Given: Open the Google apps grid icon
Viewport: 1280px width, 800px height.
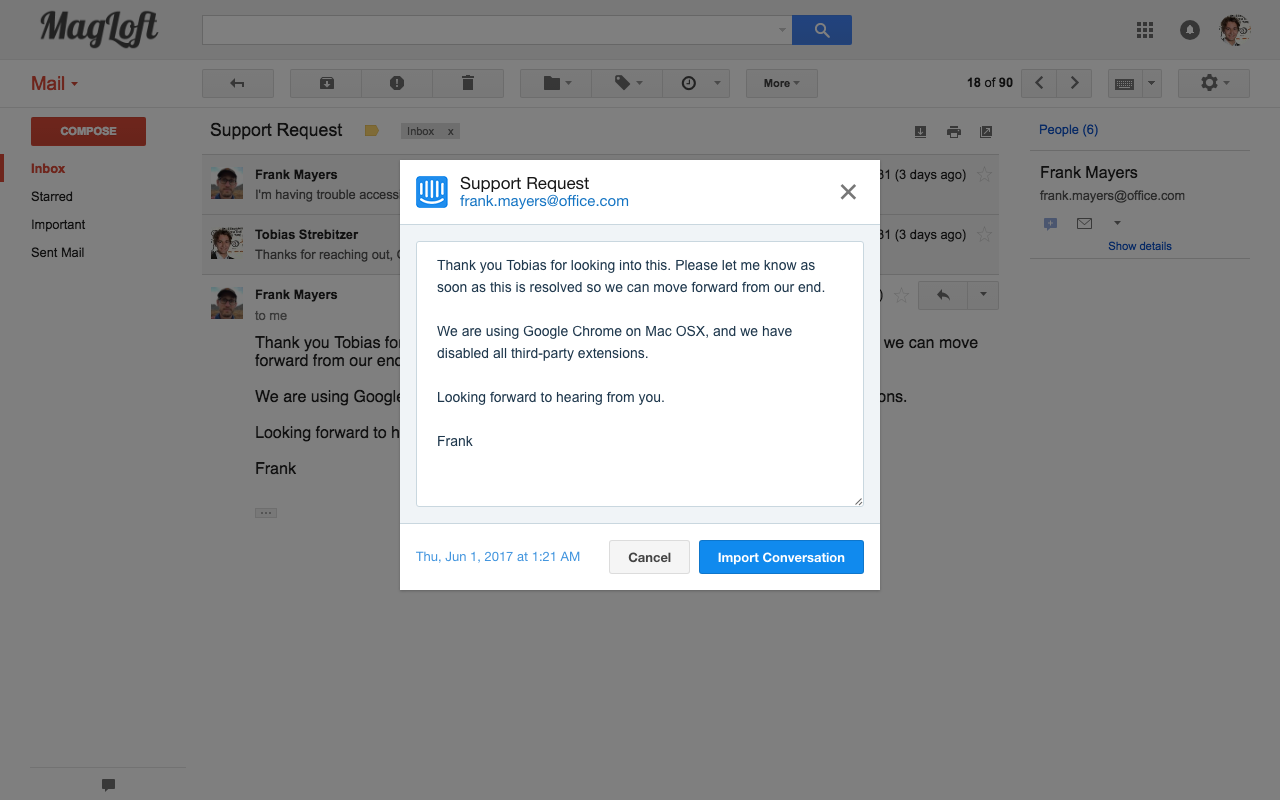Looking at the screenshot, I should click(1145, 30).
